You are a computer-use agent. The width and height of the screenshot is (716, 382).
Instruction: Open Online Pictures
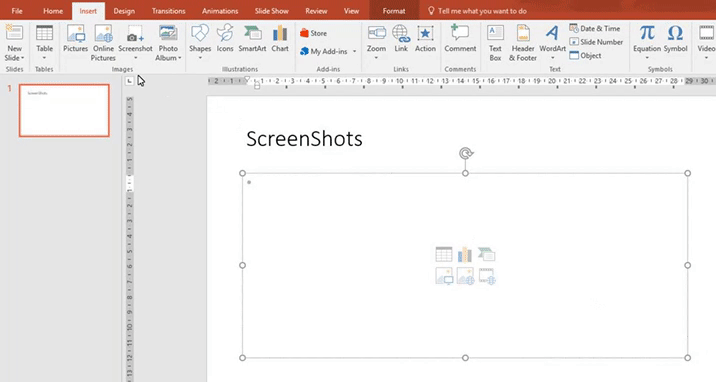click(x=103, y=43)
